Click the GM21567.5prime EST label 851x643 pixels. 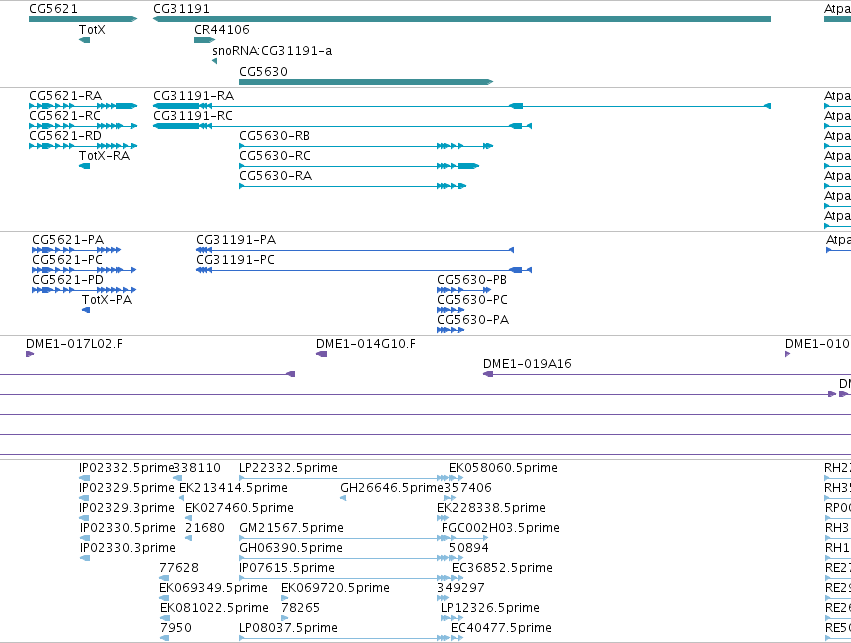(x=291, y=529)
